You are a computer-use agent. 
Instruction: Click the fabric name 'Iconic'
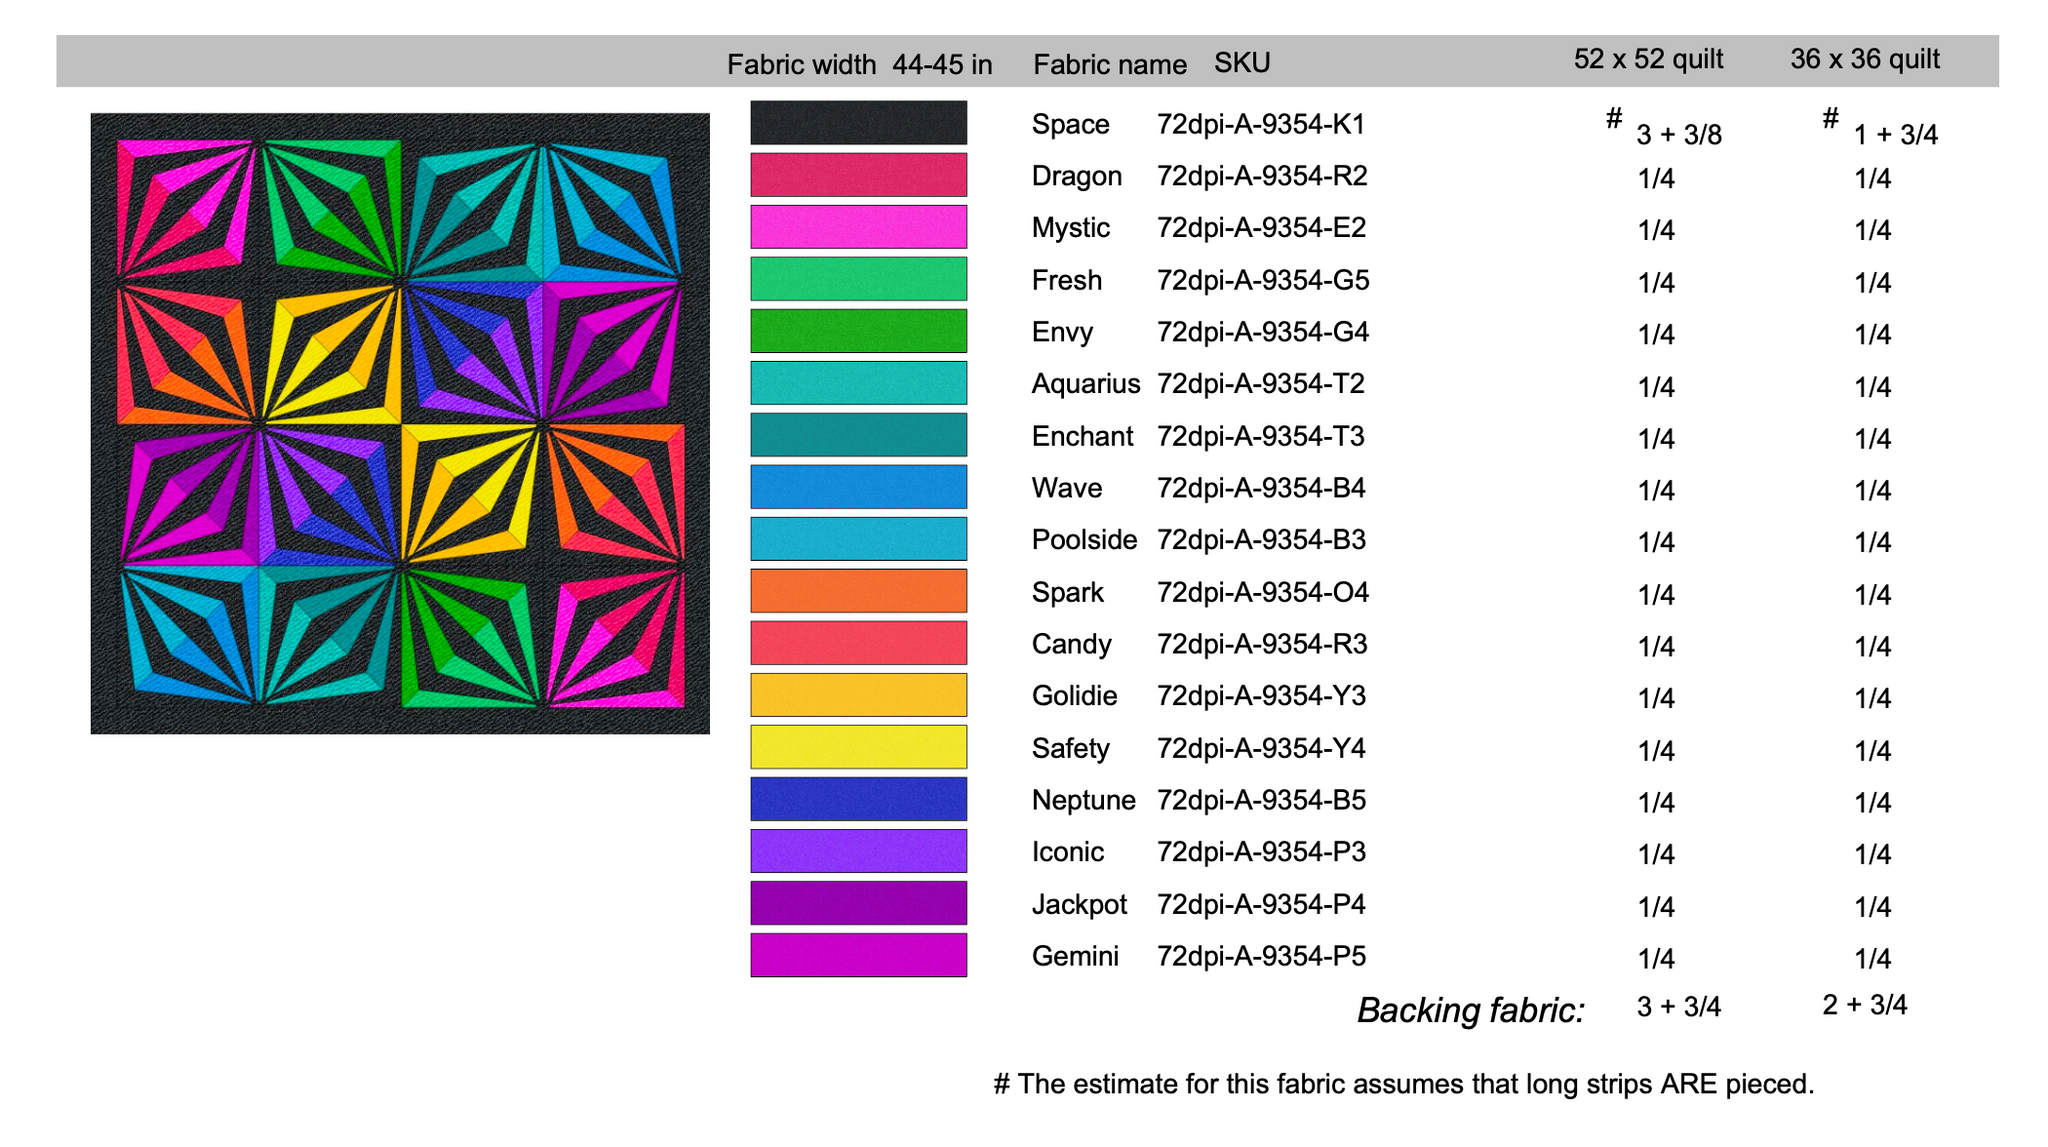pyautogui.click(x=1067, y=852)
